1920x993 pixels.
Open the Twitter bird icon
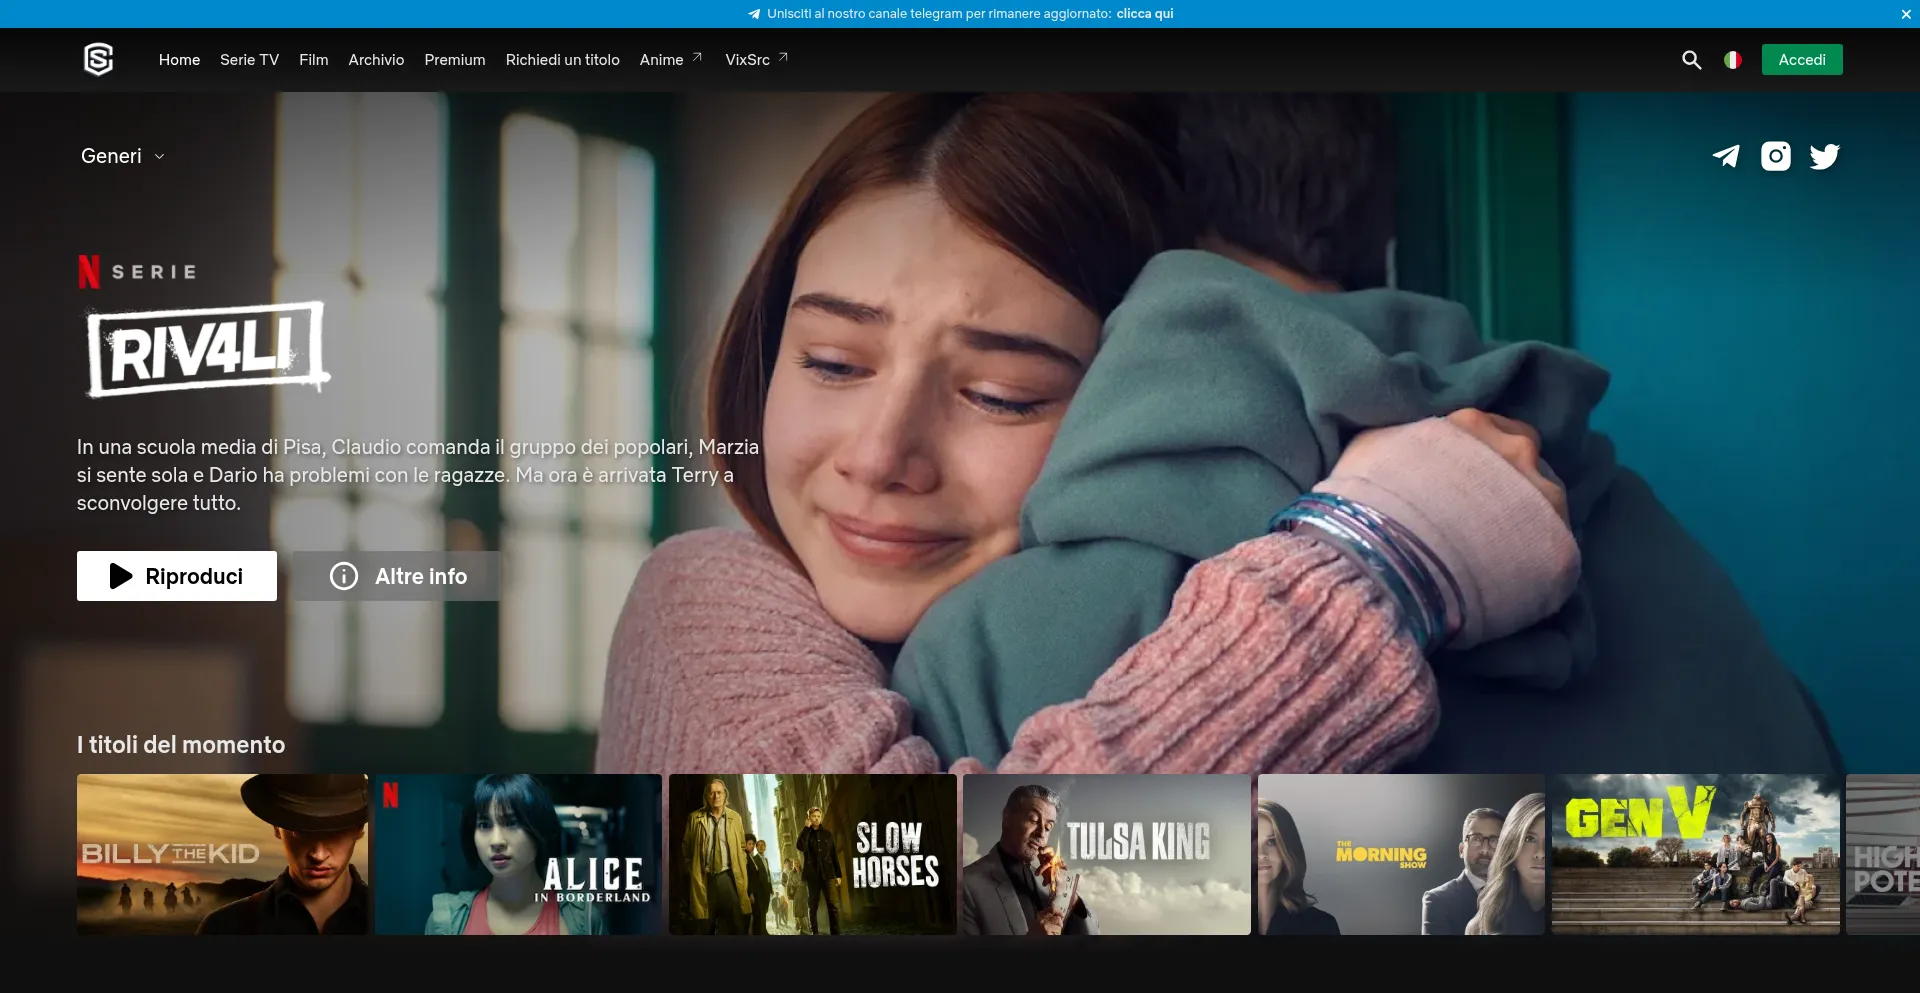(x=1824, y=156)
